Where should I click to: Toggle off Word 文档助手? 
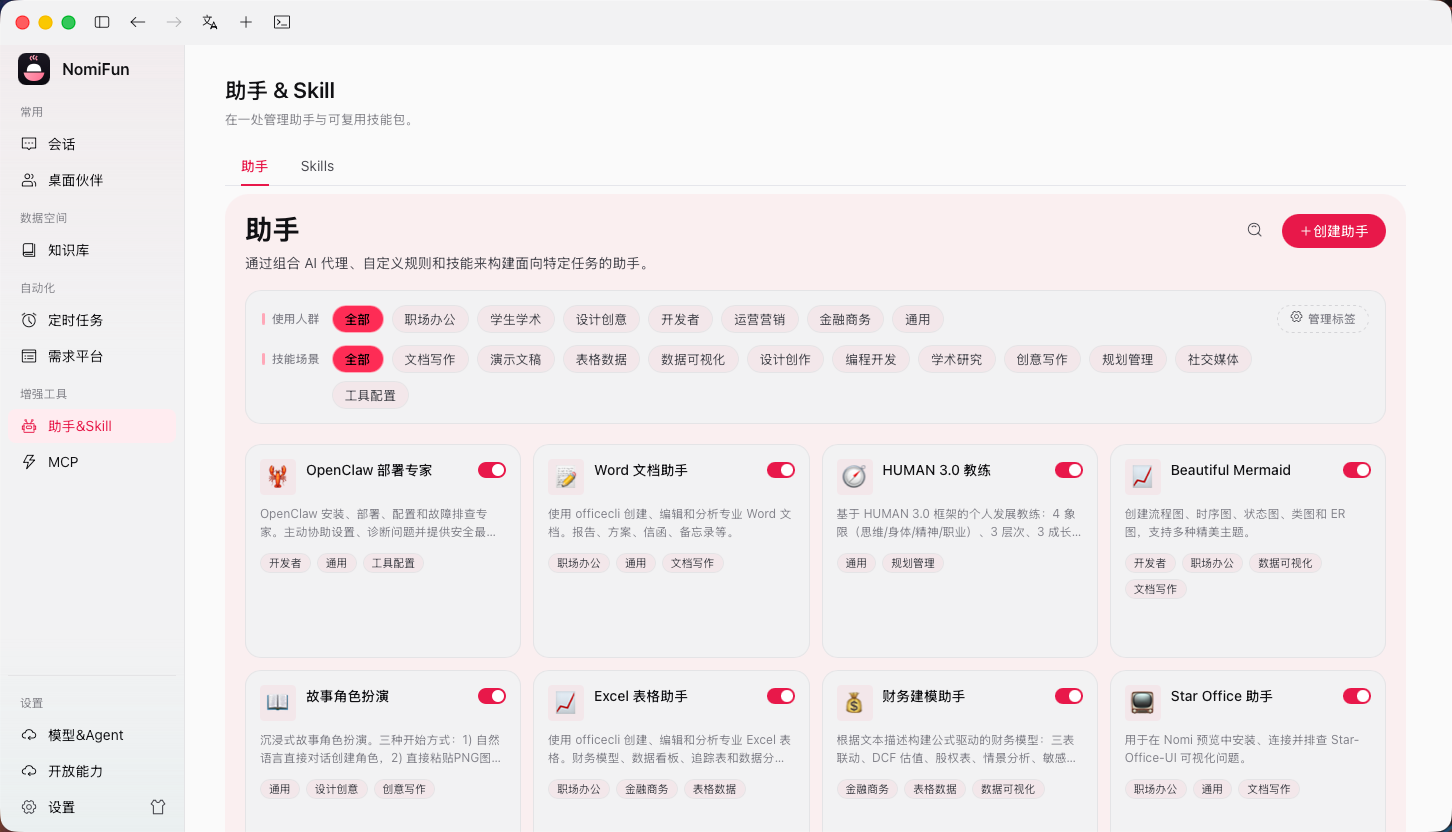pyautogui.click(x=781, y=470)
